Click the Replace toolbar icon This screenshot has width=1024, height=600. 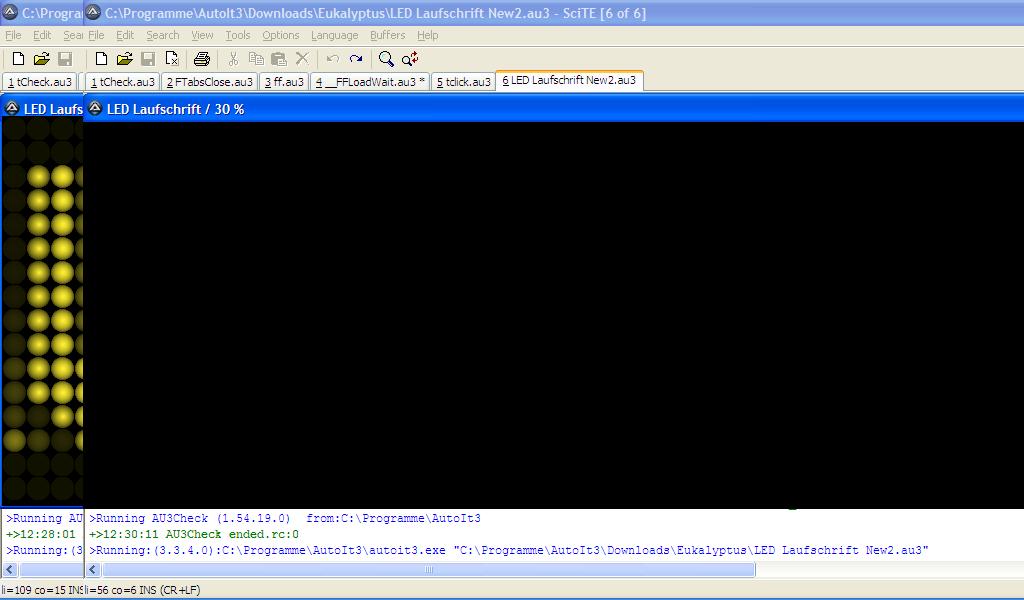[x=410, y=59]
